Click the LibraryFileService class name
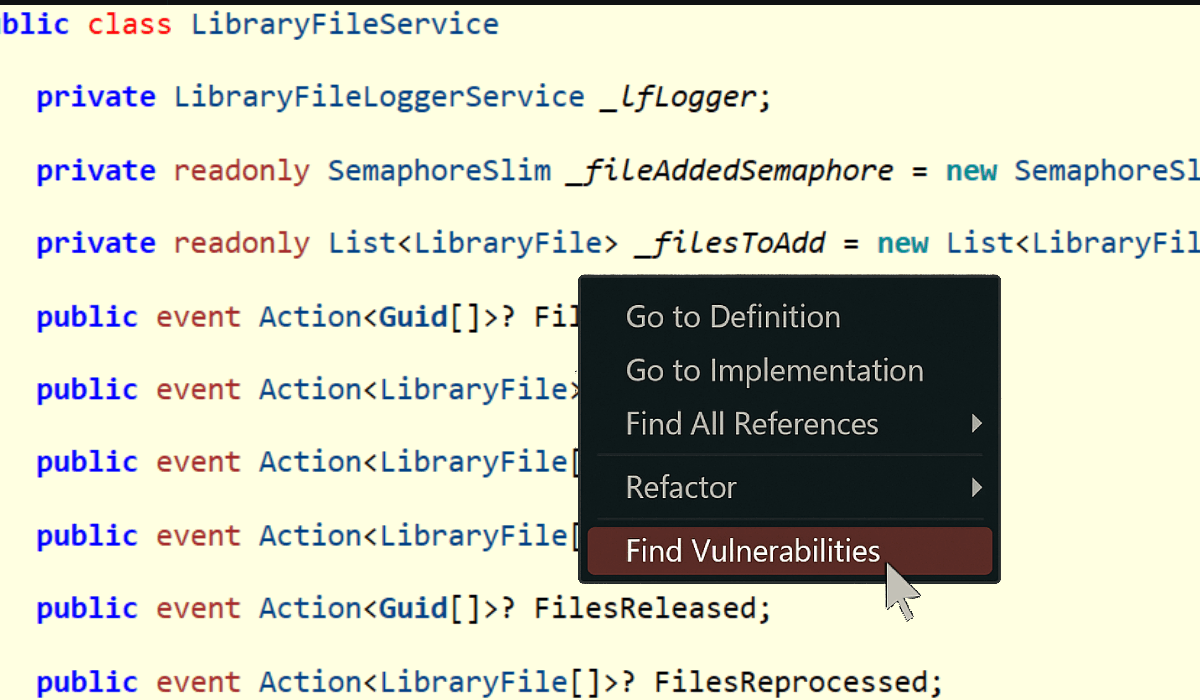 pyautogui.click(x=344, y=24)
